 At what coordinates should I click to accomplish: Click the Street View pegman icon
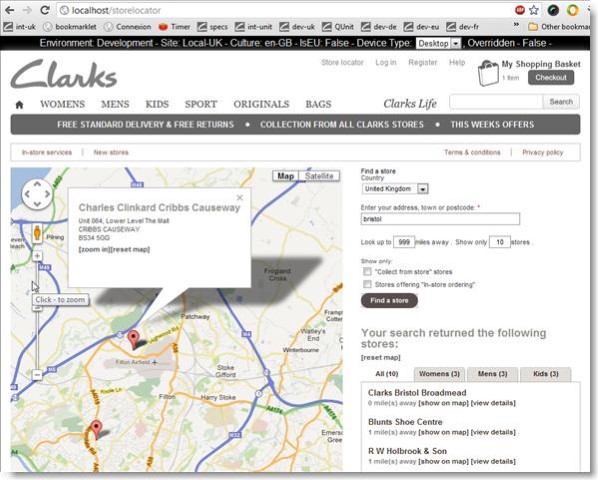[37, 233]
